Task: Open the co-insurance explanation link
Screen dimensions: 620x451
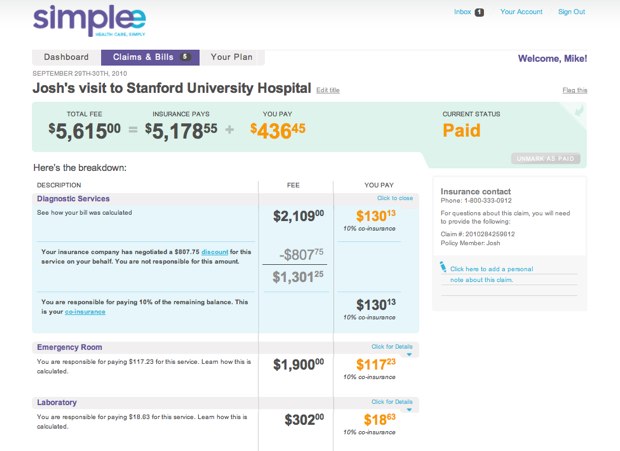Action: (x=85, y=312)
